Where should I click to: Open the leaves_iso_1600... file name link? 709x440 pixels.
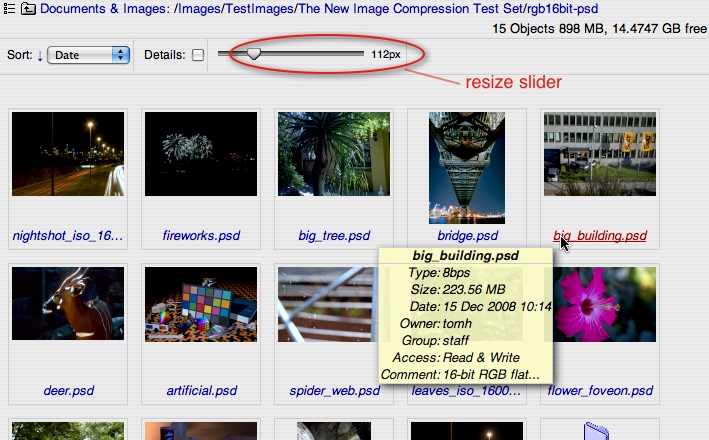tap(466, 391)
